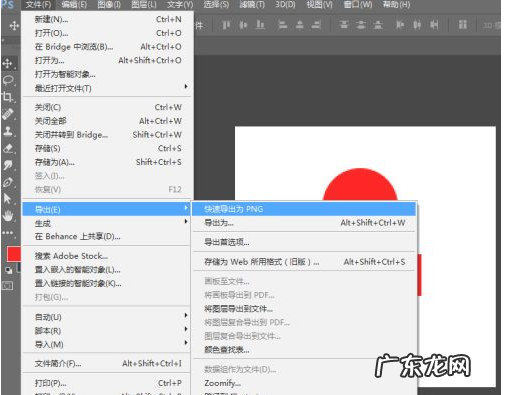Click Distribute Vertical Centers icon

[360, 25]
